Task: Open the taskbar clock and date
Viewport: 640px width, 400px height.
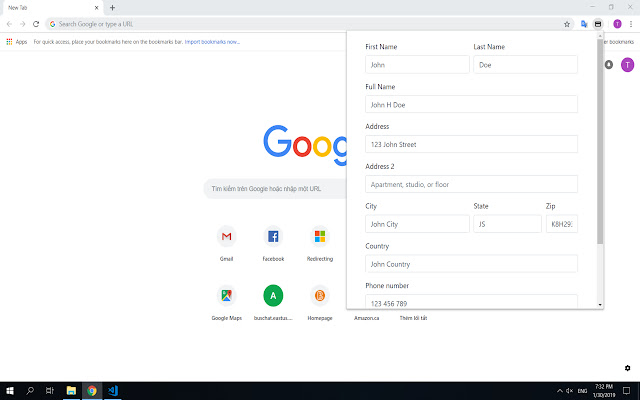Action: click(x=604, y=391)
